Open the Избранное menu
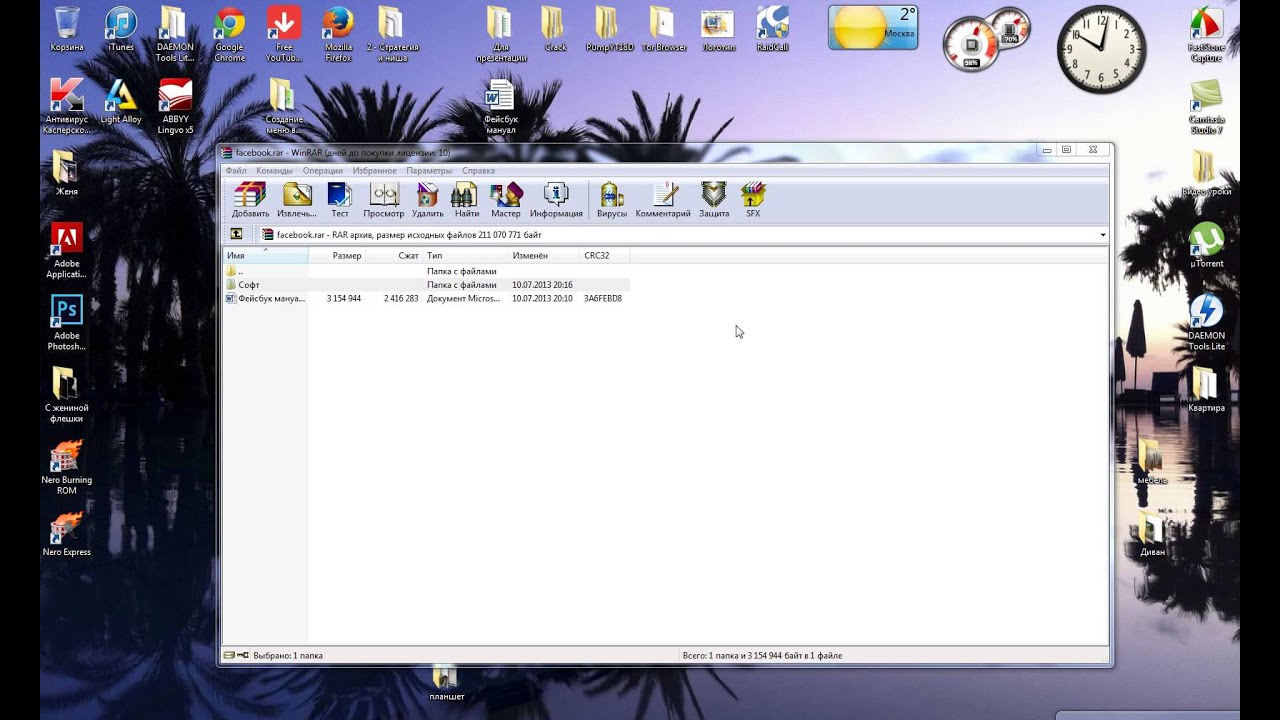This screenshot has width=1280, height=720. click(374, 171)
